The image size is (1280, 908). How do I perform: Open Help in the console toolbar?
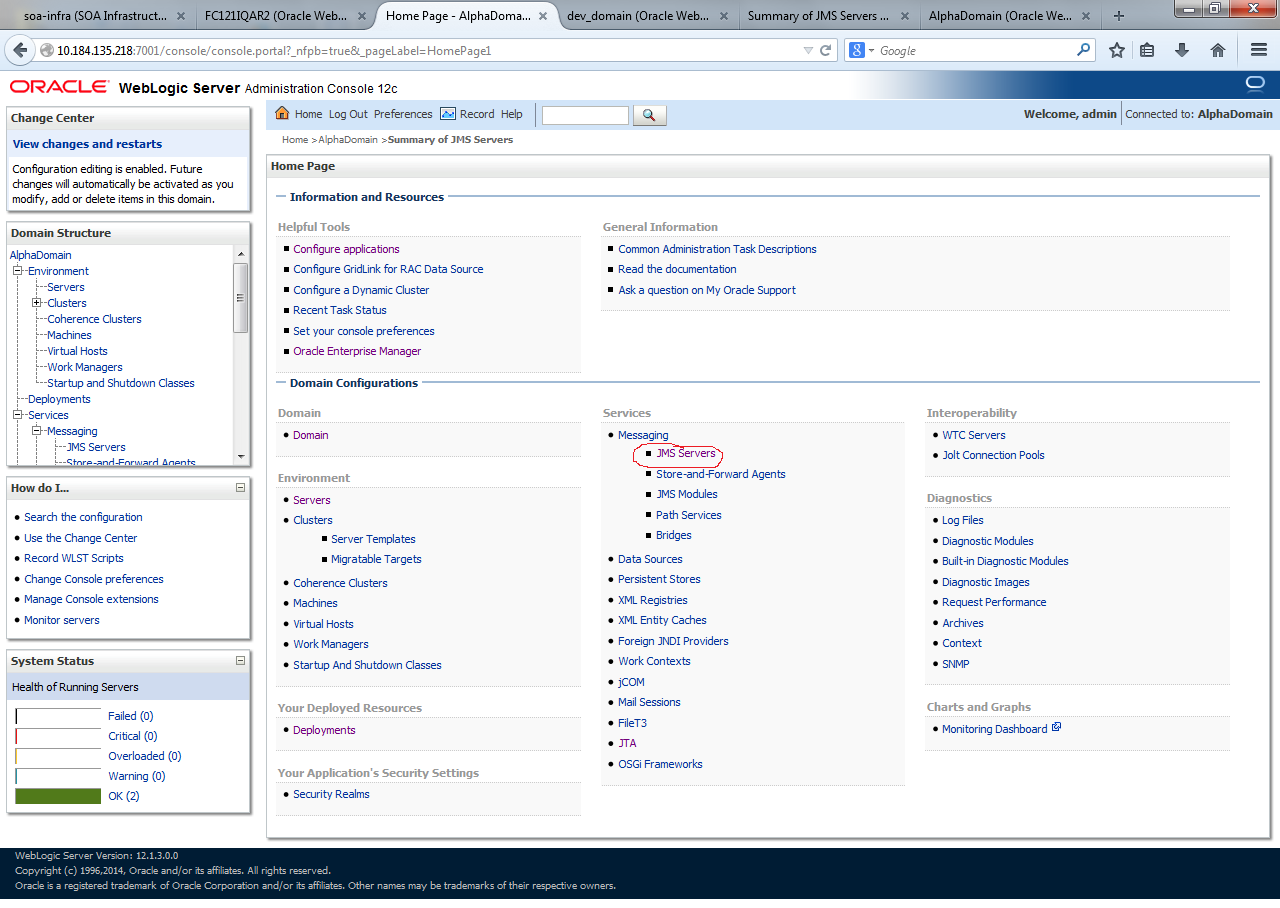pos(512,114)
